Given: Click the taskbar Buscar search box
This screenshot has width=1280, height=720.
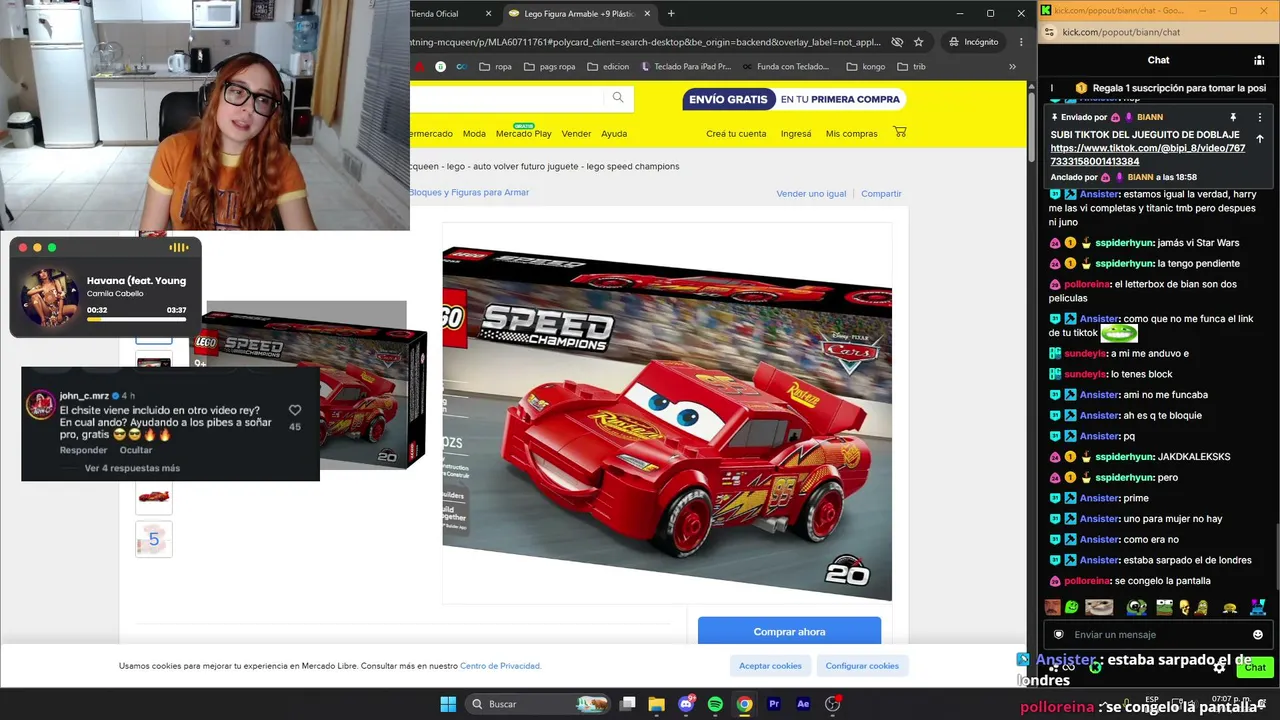Looking at the screenshot, I should pos(538,704).
